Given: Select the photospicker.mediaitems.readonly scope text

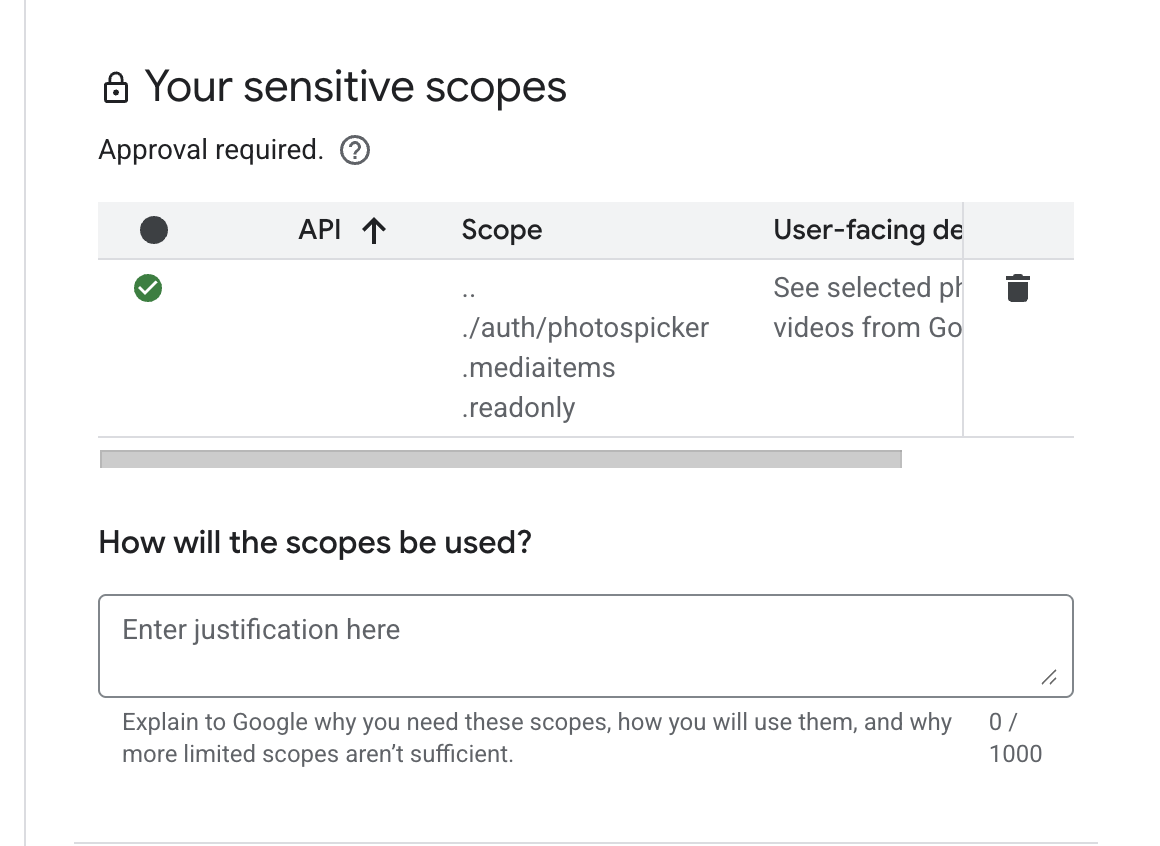Looking at the screenshot, I should pos(585,348).
